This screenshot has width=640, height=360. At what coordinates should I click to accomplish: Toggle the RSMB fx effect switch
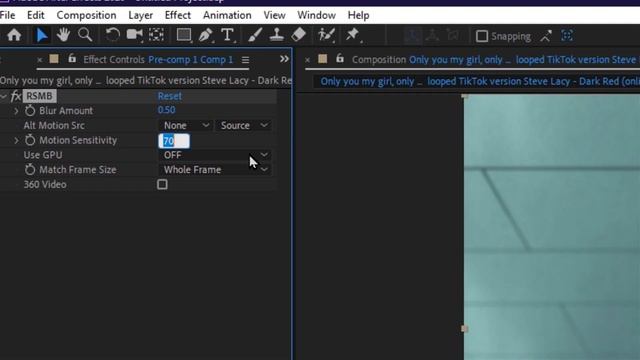click(16, 96)
